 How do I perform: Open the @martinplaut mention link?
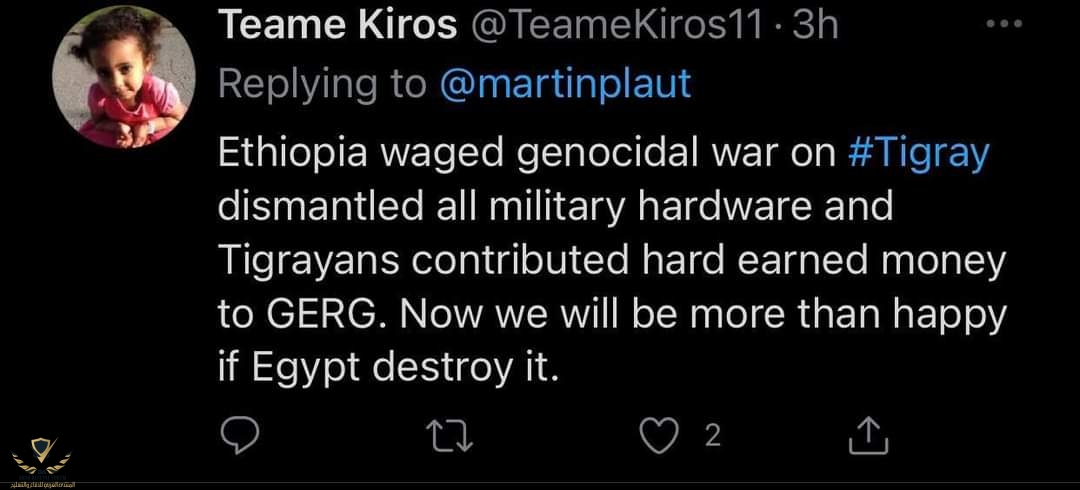pos(565,84)
